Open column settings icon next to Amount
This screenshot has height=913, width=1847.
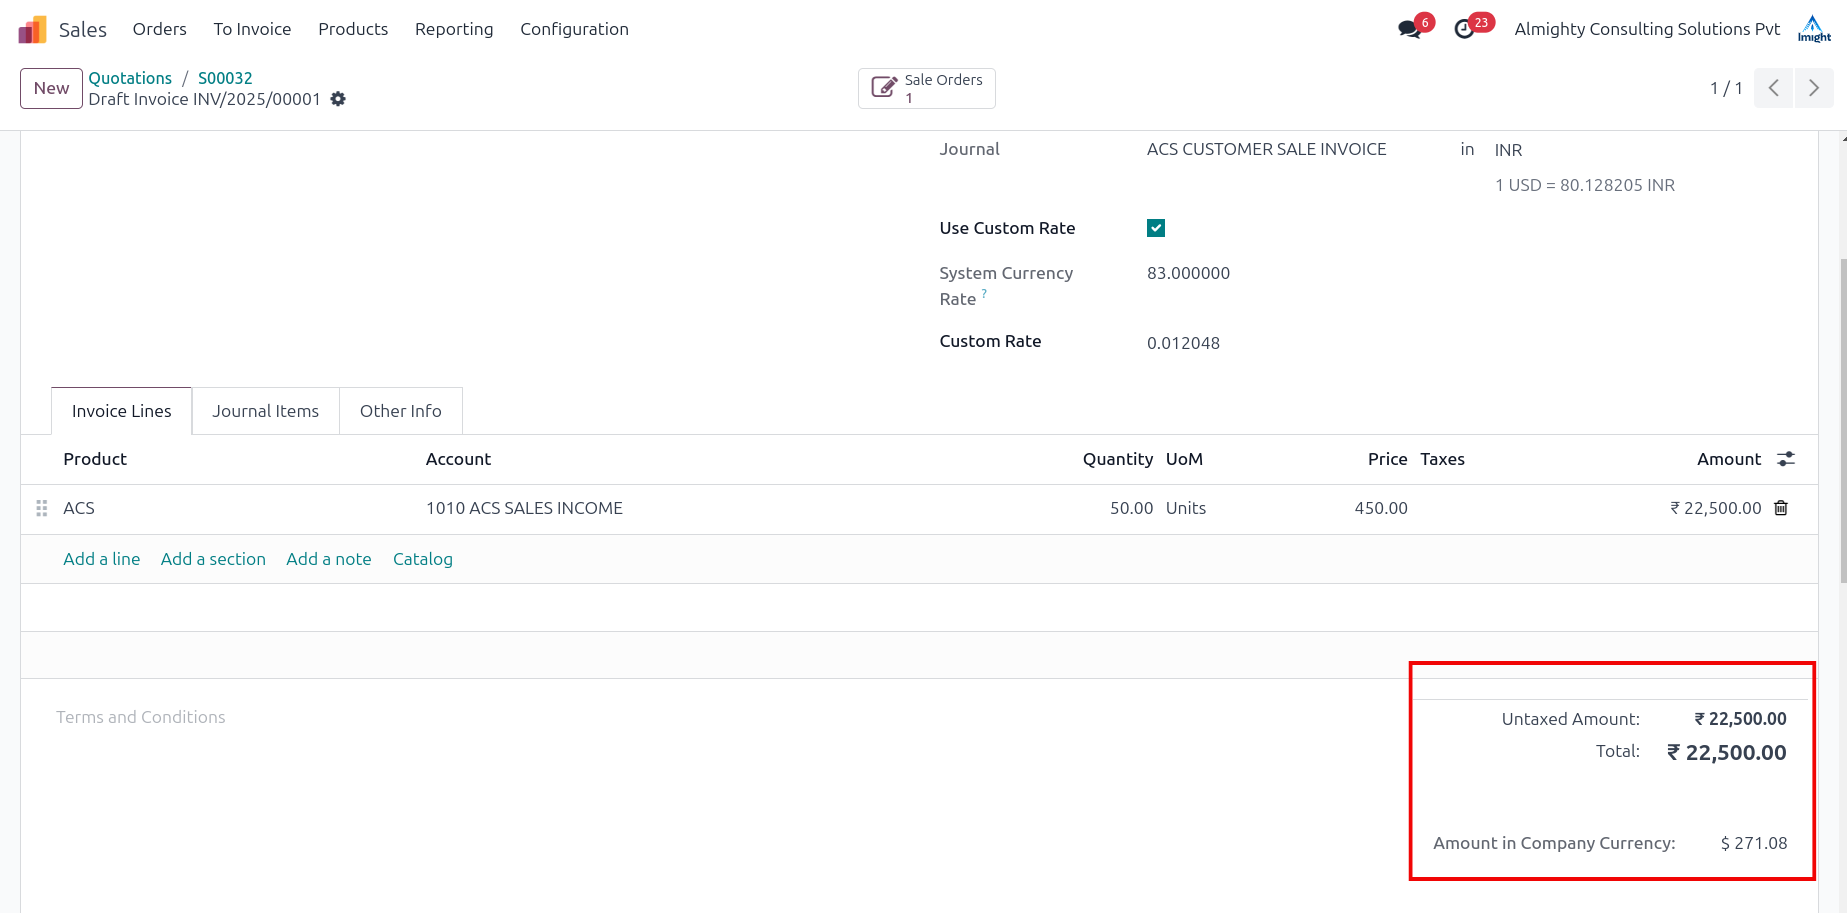point(1786,459)
